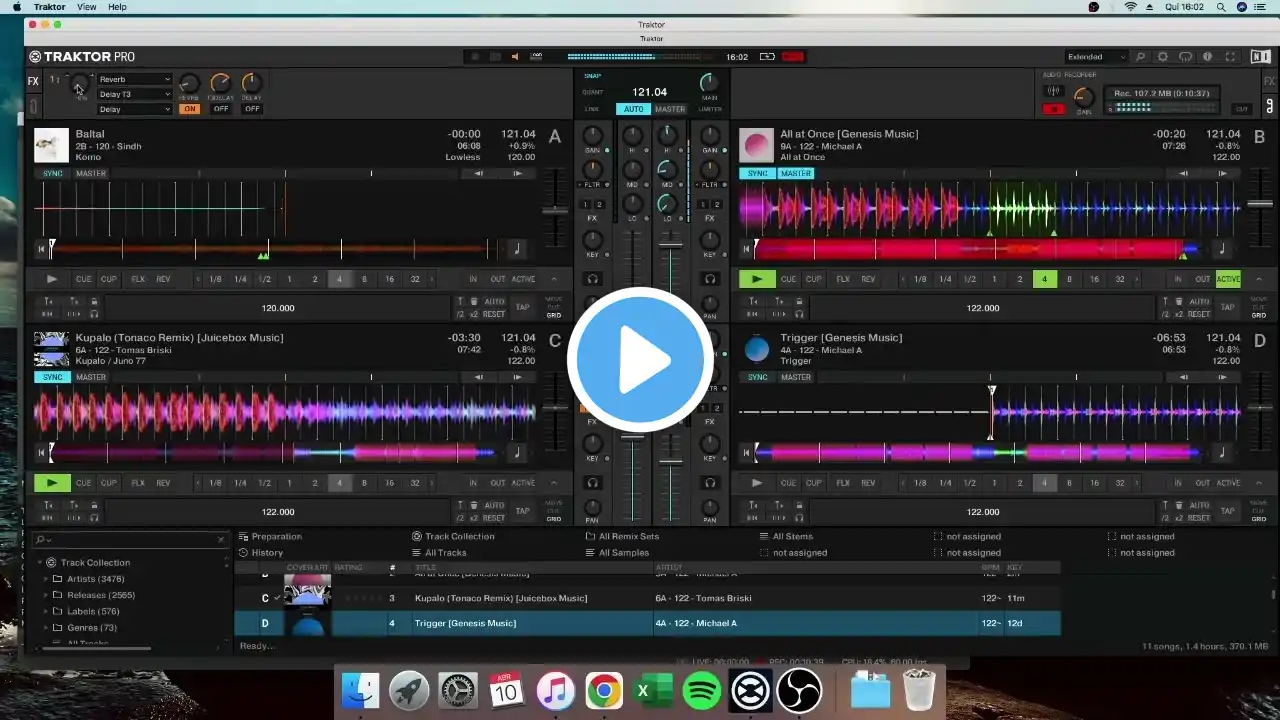This screenshot has width=1280, height=720.
Task: Open Excel from the Dock
Action: pyautogui.click(x=653, y=691)
